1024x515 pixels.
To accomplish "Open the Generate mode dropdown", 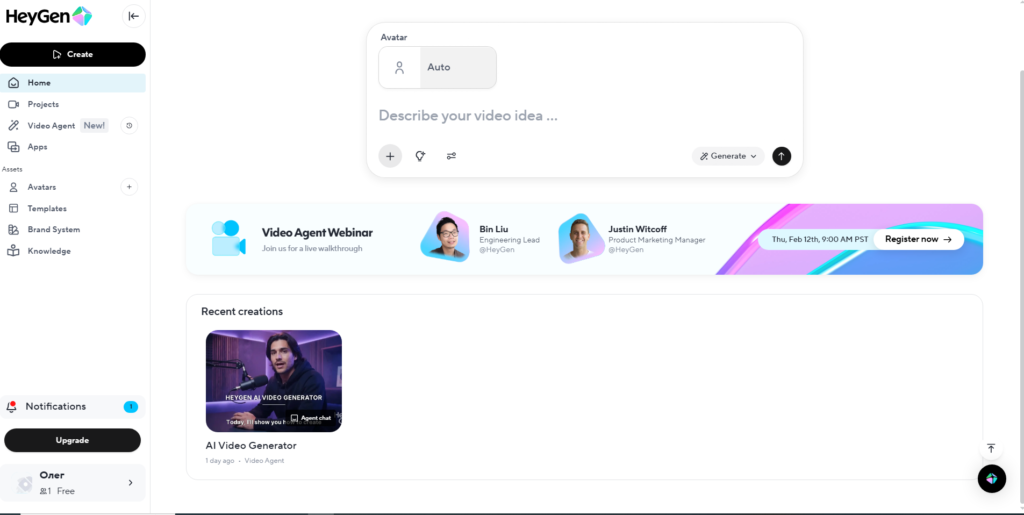I will click(x=728, y=156).
